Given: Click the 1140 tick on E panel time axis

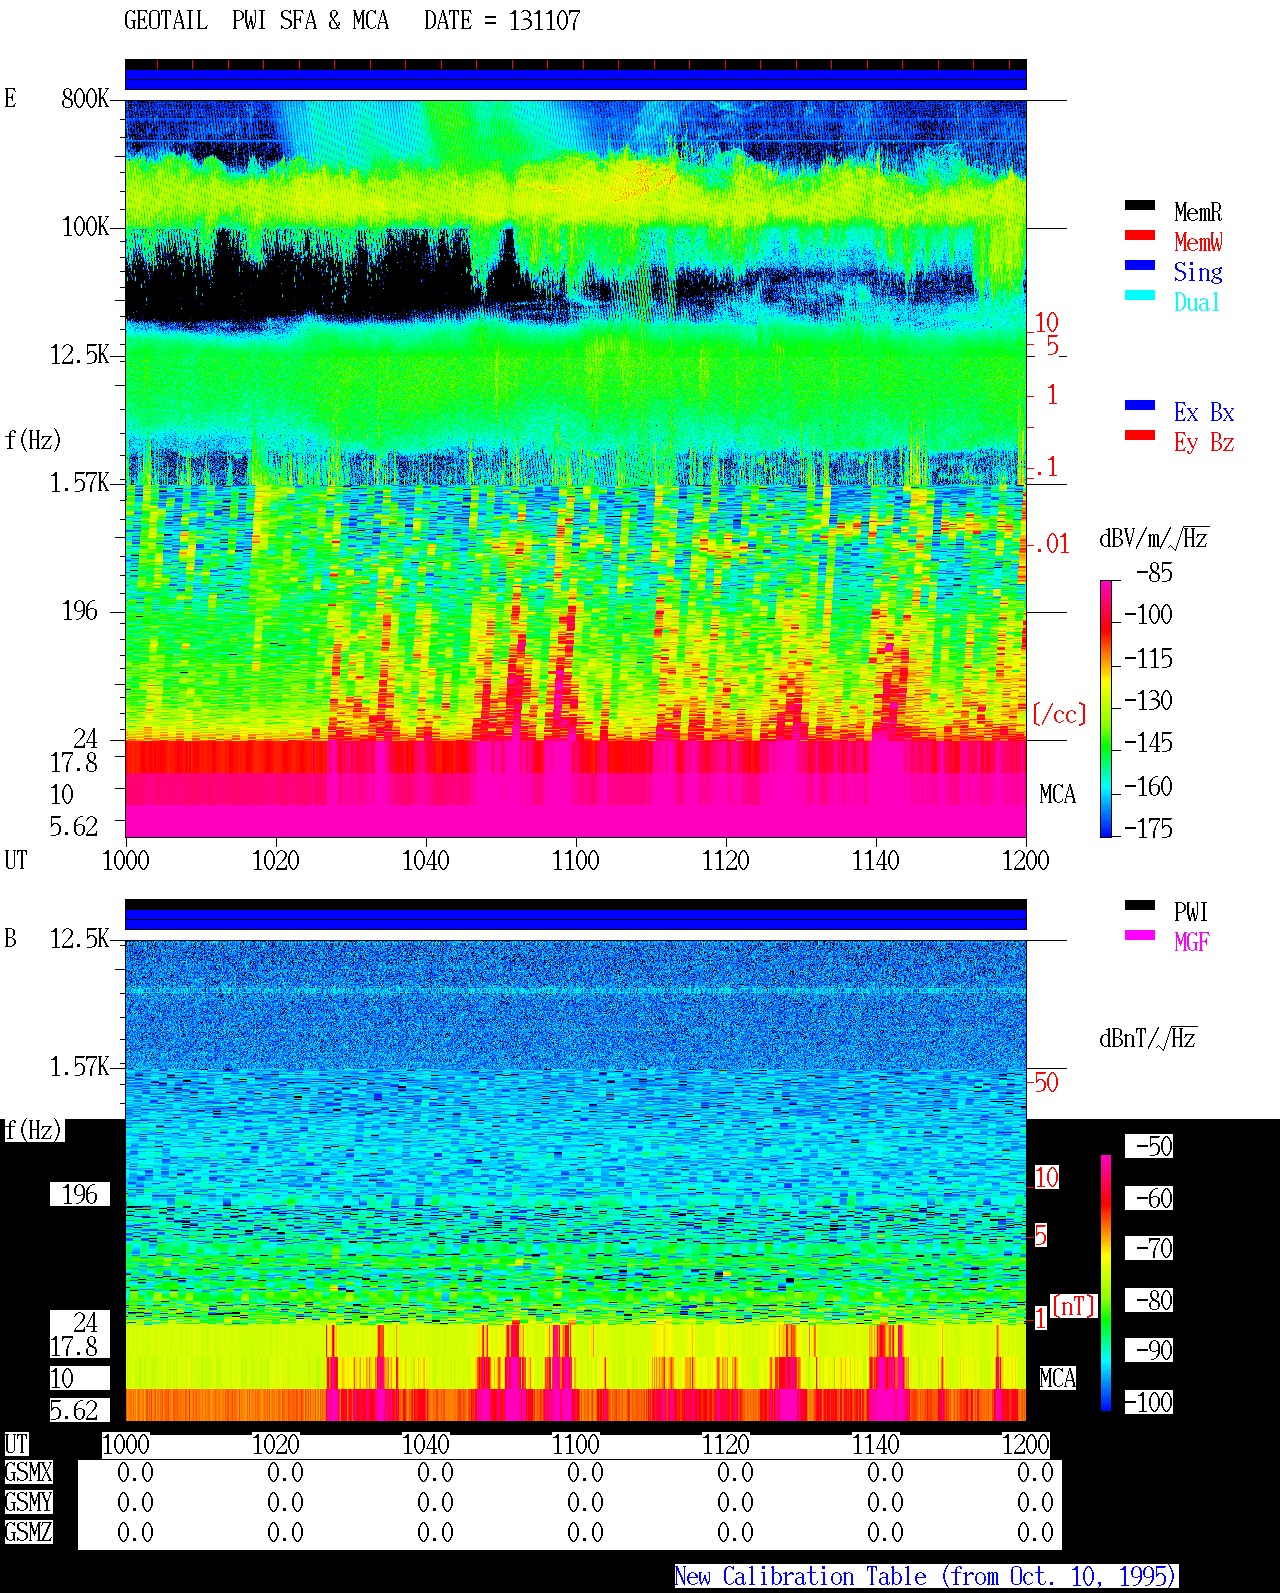Looking at the screenshot, I should [x=875, y=861].
